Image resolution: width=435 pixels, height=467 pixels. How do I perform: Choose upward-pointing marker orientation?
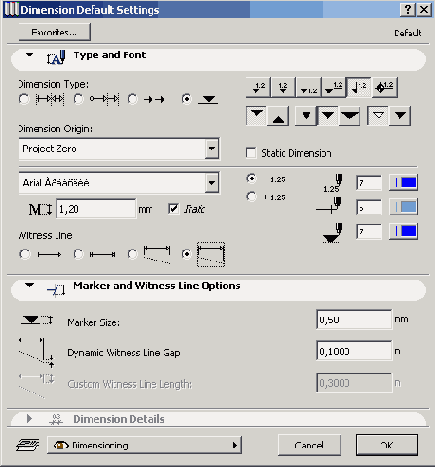278,116
